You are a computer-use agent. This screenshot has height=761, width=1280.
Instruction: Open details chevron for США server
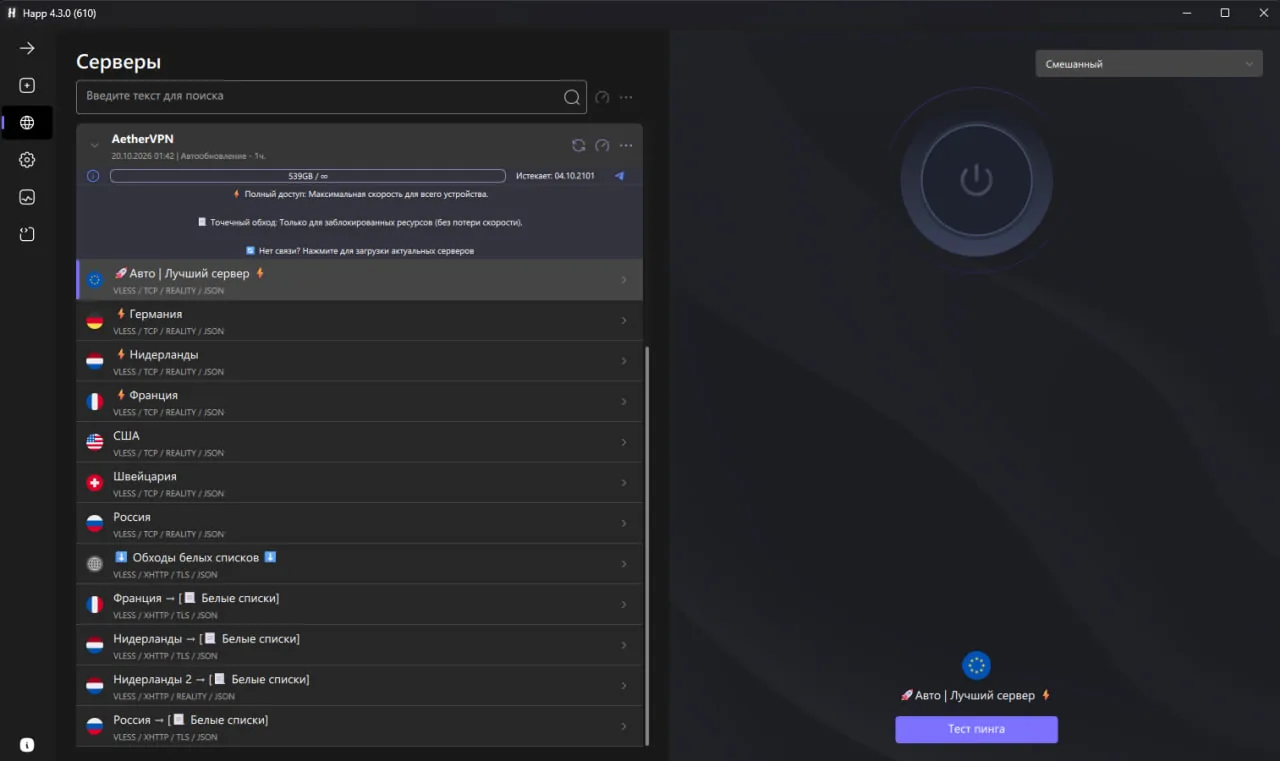tap(624, 442)
